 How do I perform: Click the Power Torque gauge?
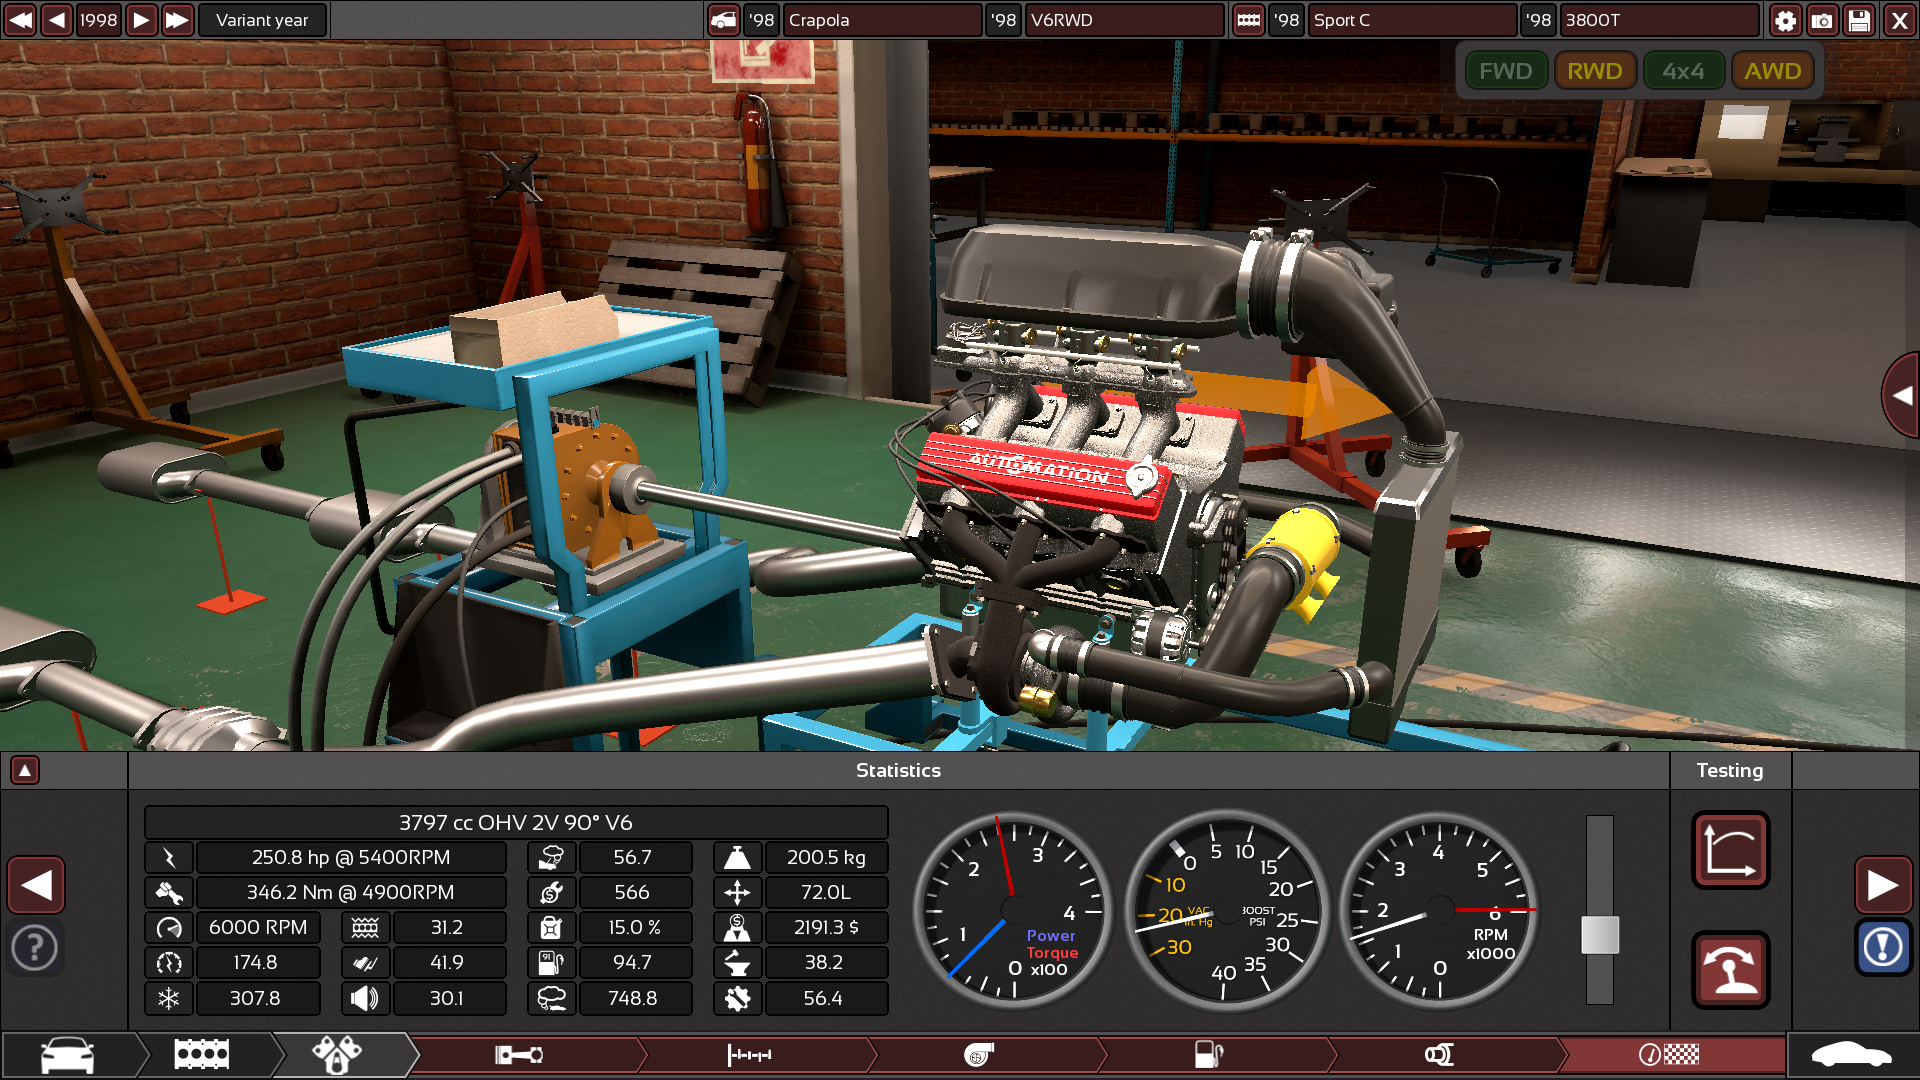click(x=1013, y=909)
